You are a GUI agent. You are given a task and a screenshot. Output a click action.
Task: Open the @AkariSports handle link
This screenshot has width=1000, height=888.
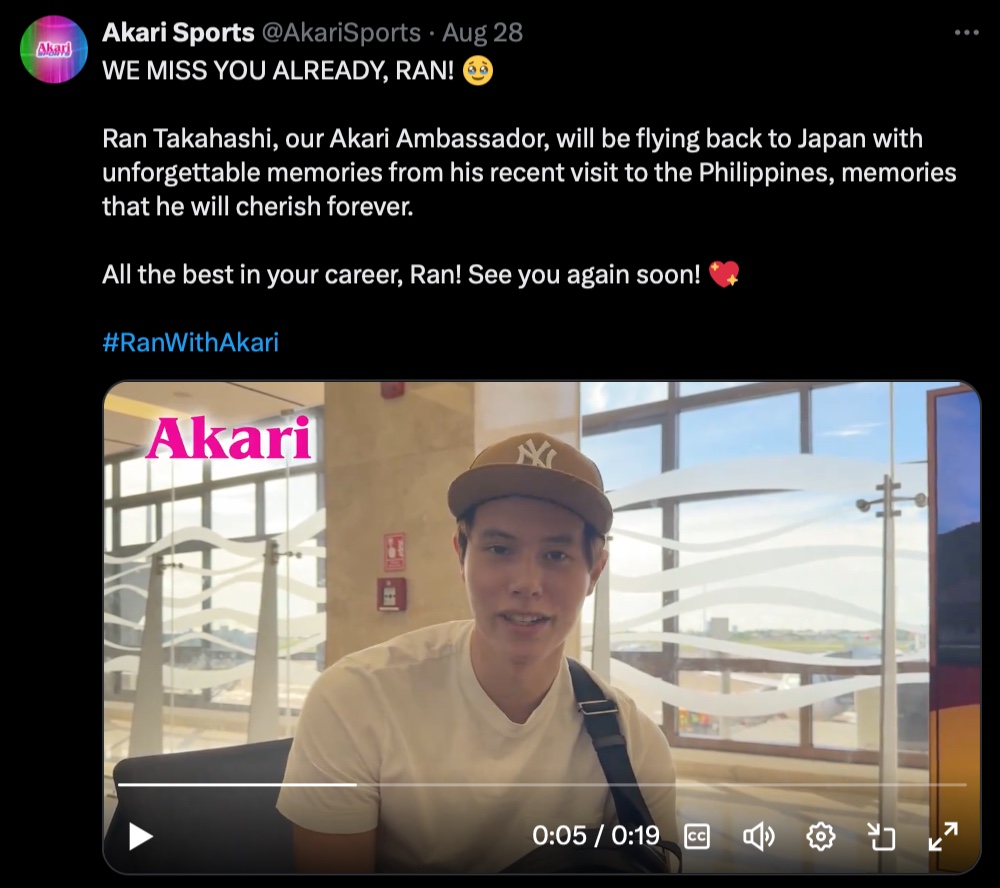(341, 33)
